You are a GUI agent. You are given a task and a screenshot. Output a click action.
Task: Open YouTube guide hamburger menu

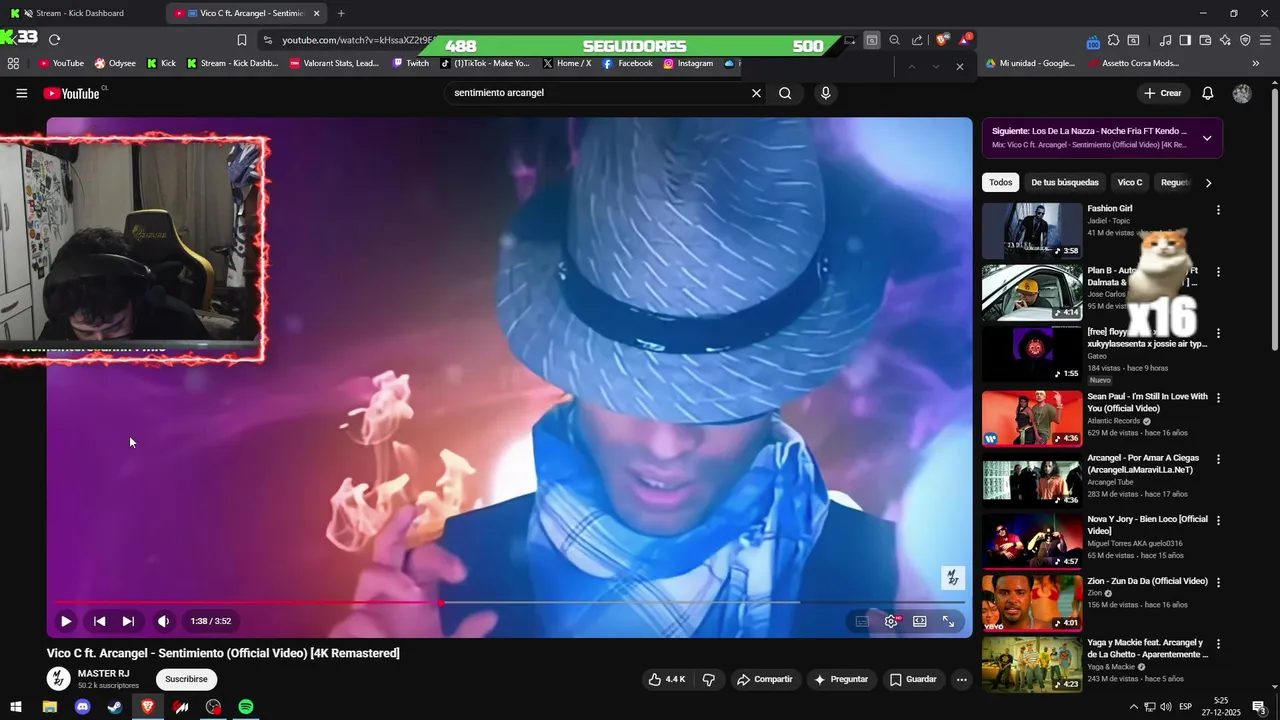click(21, 93)
